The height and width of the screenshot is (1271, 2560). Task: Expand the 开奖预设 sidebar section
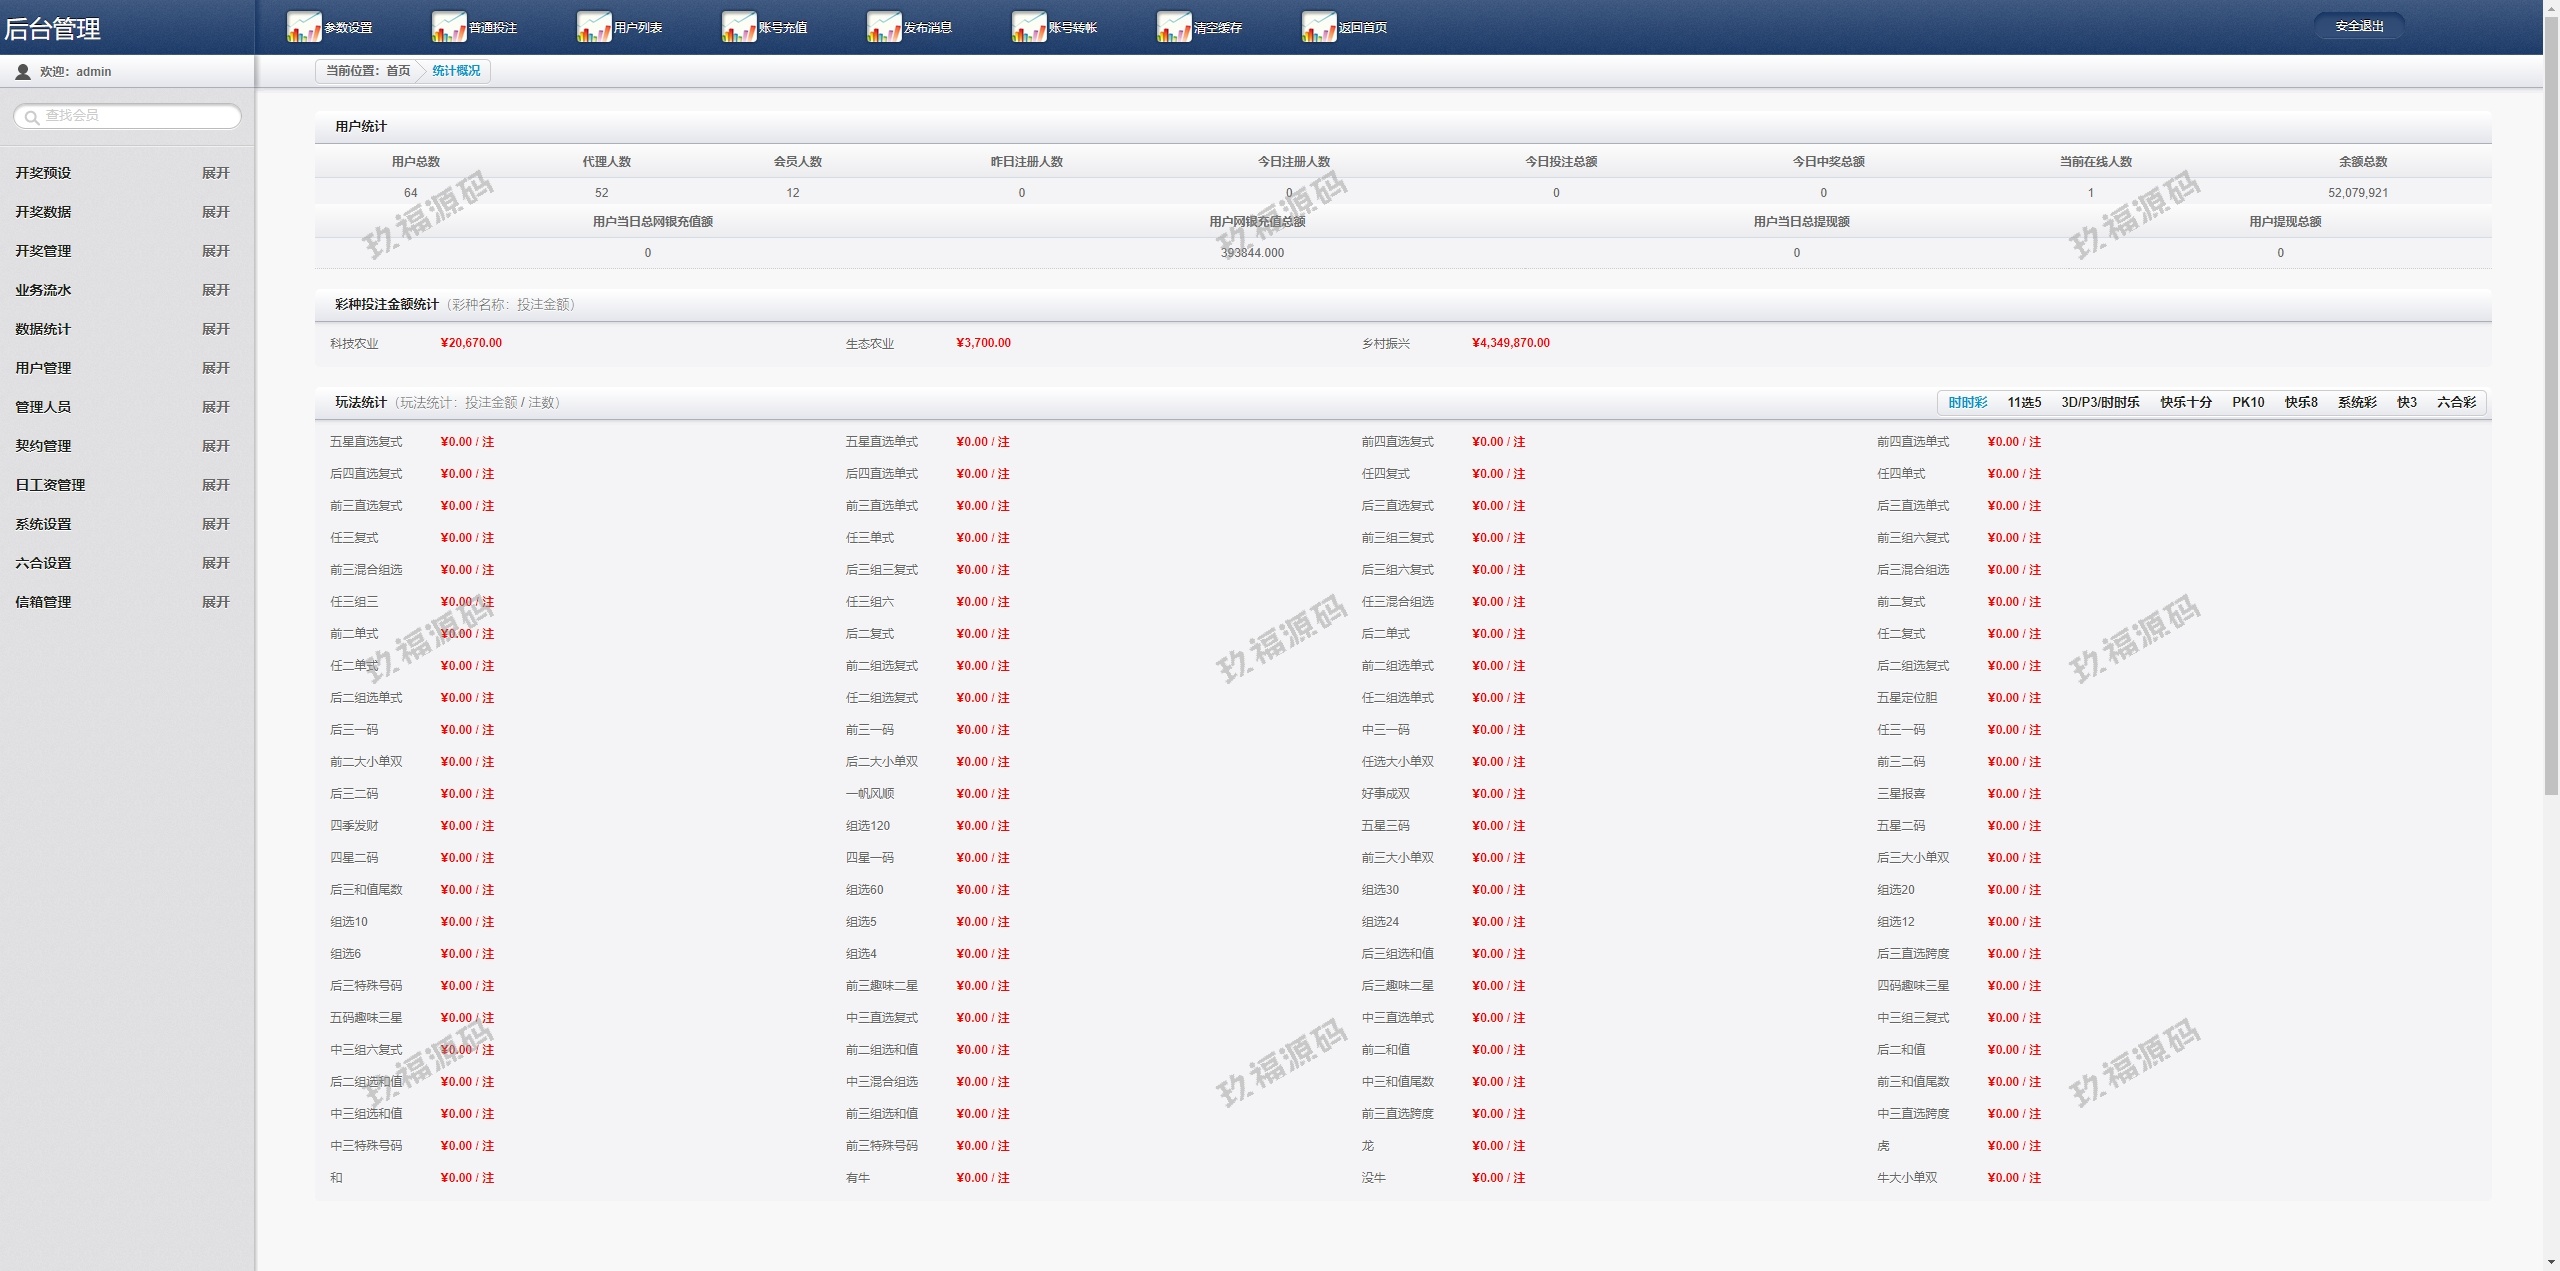215,173
